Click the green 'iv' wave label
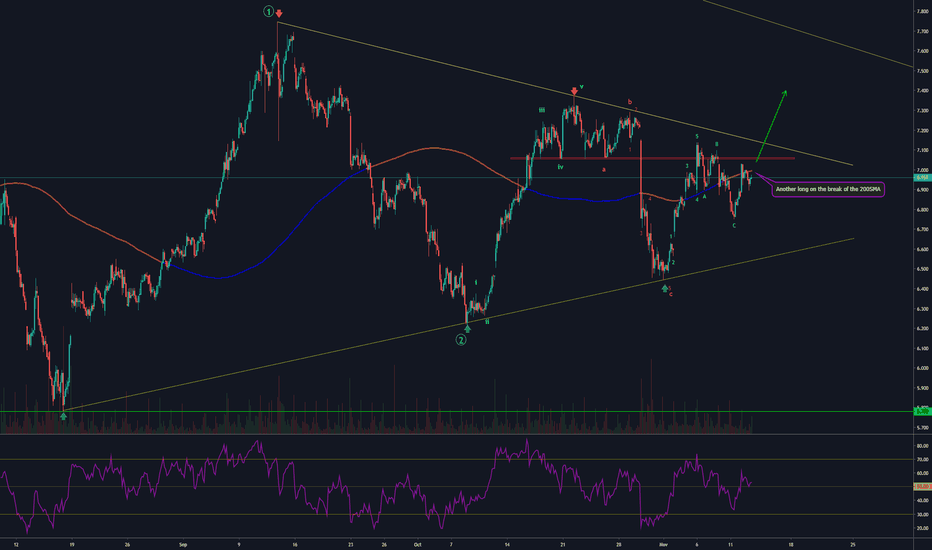This screenshot has height=550, width=932. [561, 167]
